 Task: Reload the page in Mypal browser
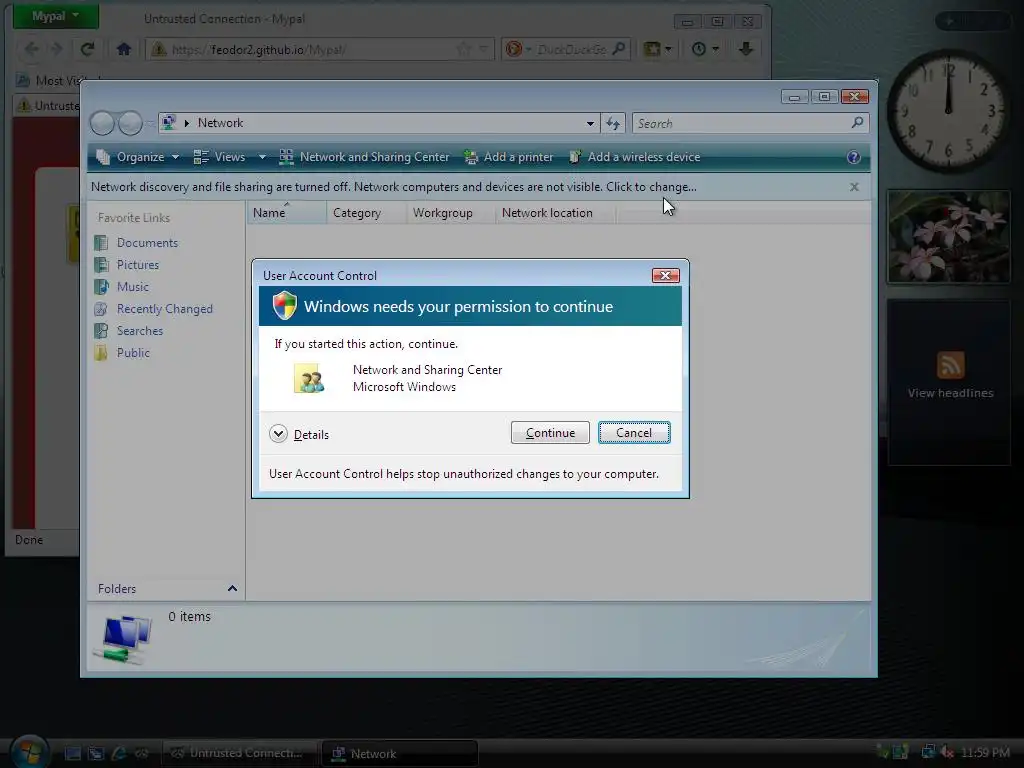pos(88,49)
